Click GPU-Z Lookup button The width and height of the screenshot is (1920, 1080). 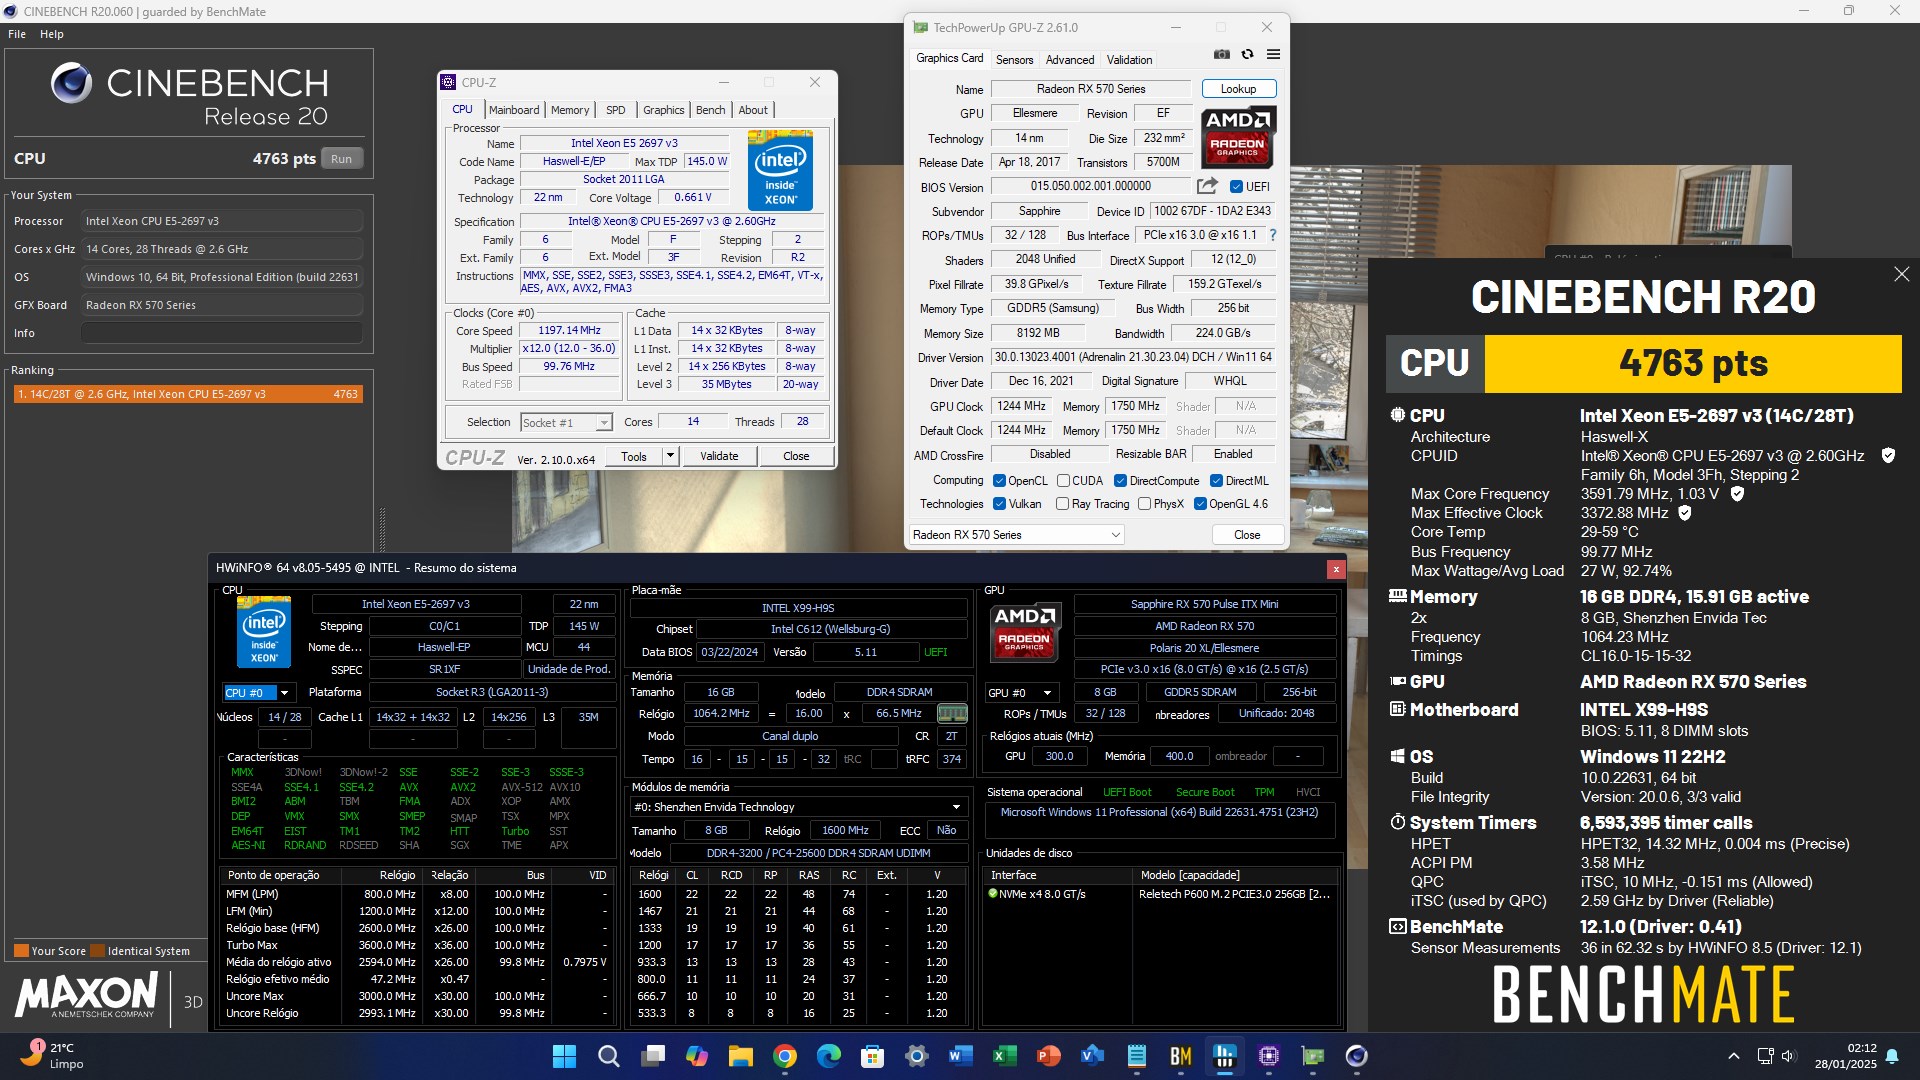click(1238, 89)
